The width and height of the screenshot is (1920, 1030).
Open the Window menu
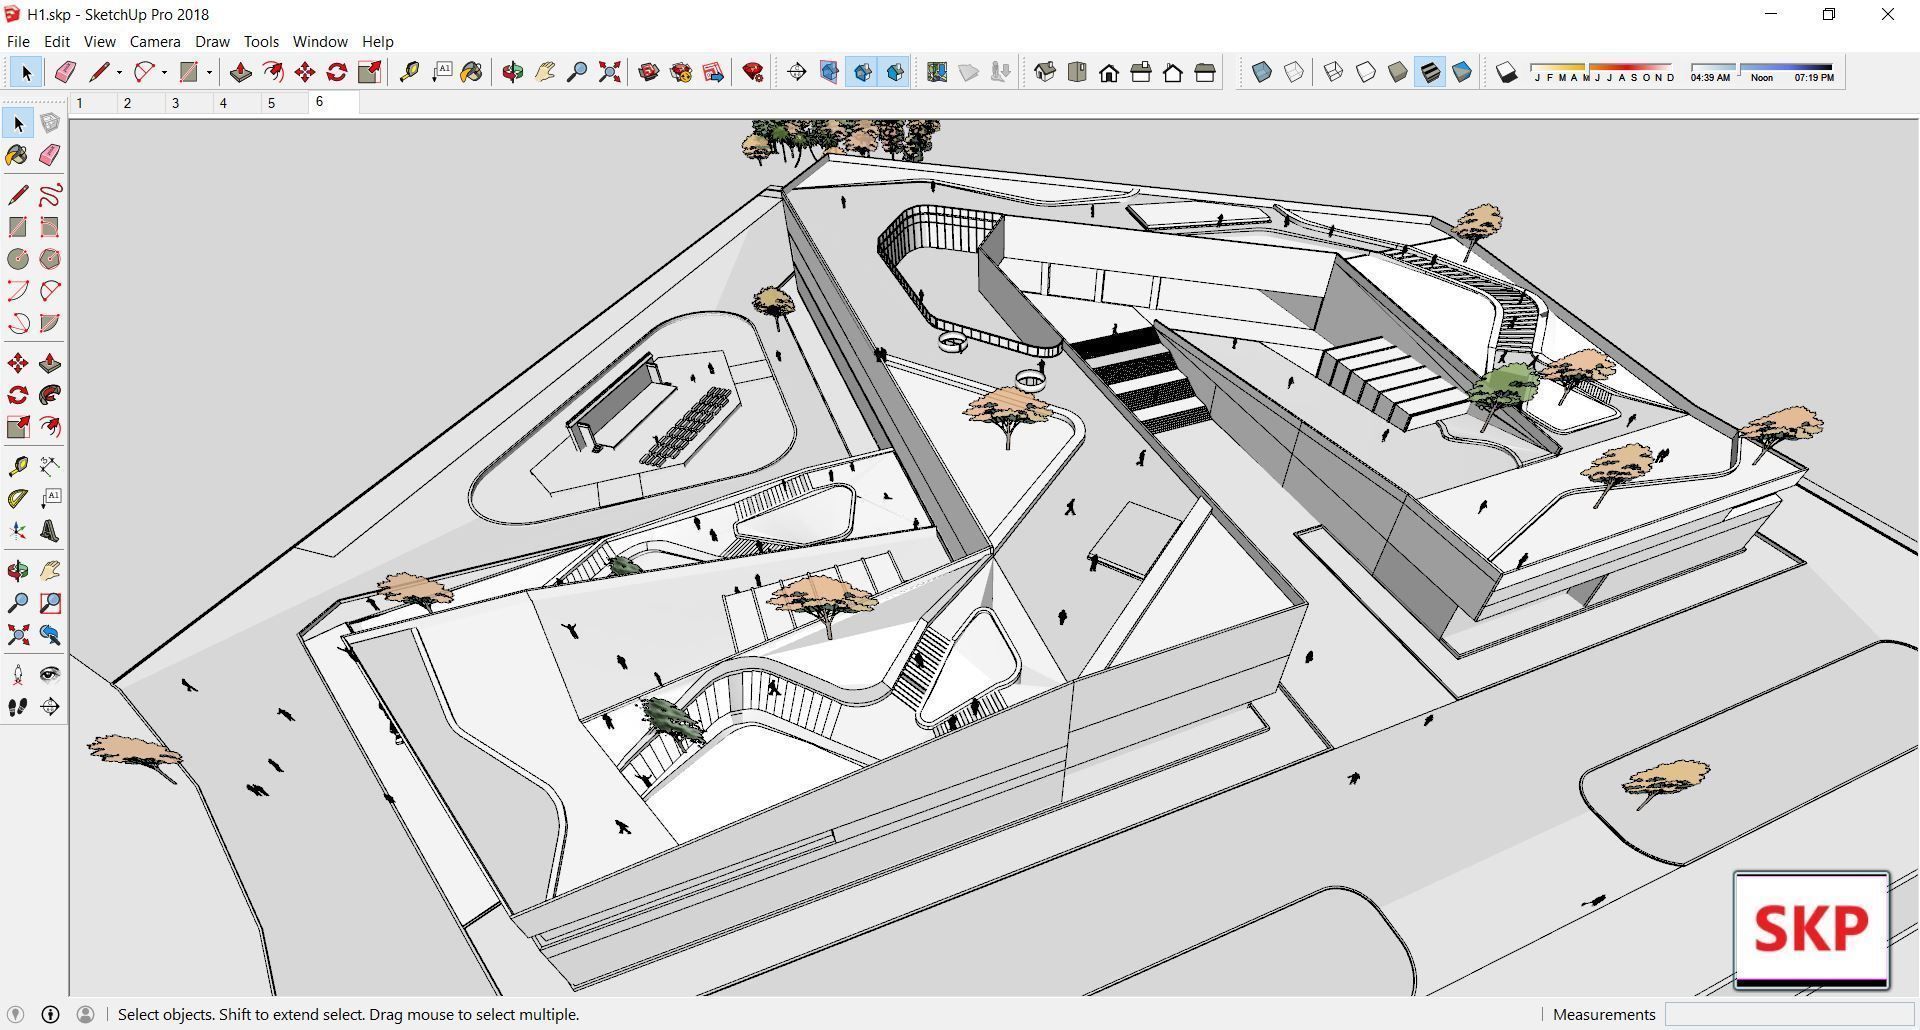pyautogui.click(x=320, y=41)
